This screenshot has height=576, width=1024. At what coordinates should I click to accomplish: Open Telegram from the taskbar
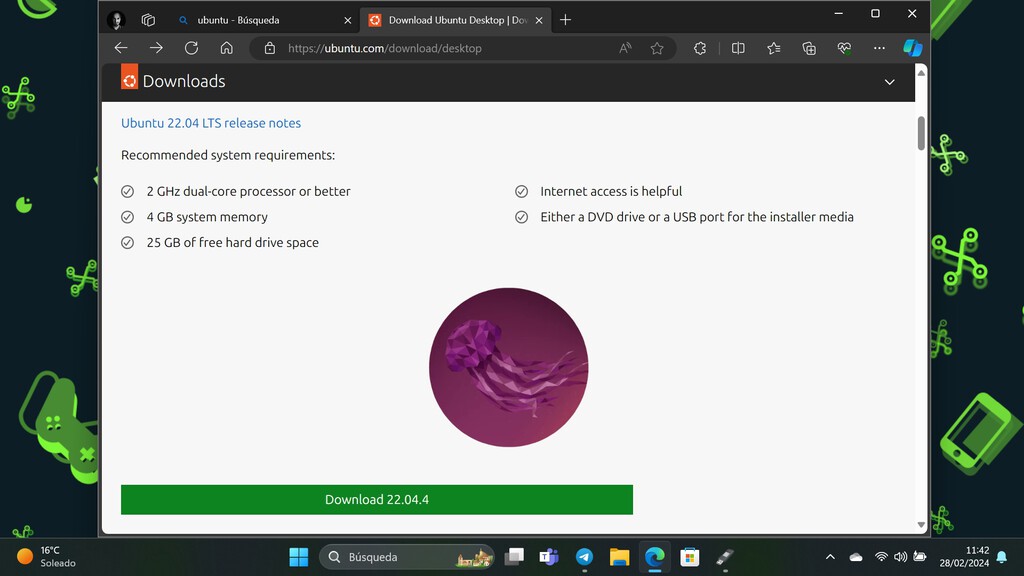[x=584, y=556]
